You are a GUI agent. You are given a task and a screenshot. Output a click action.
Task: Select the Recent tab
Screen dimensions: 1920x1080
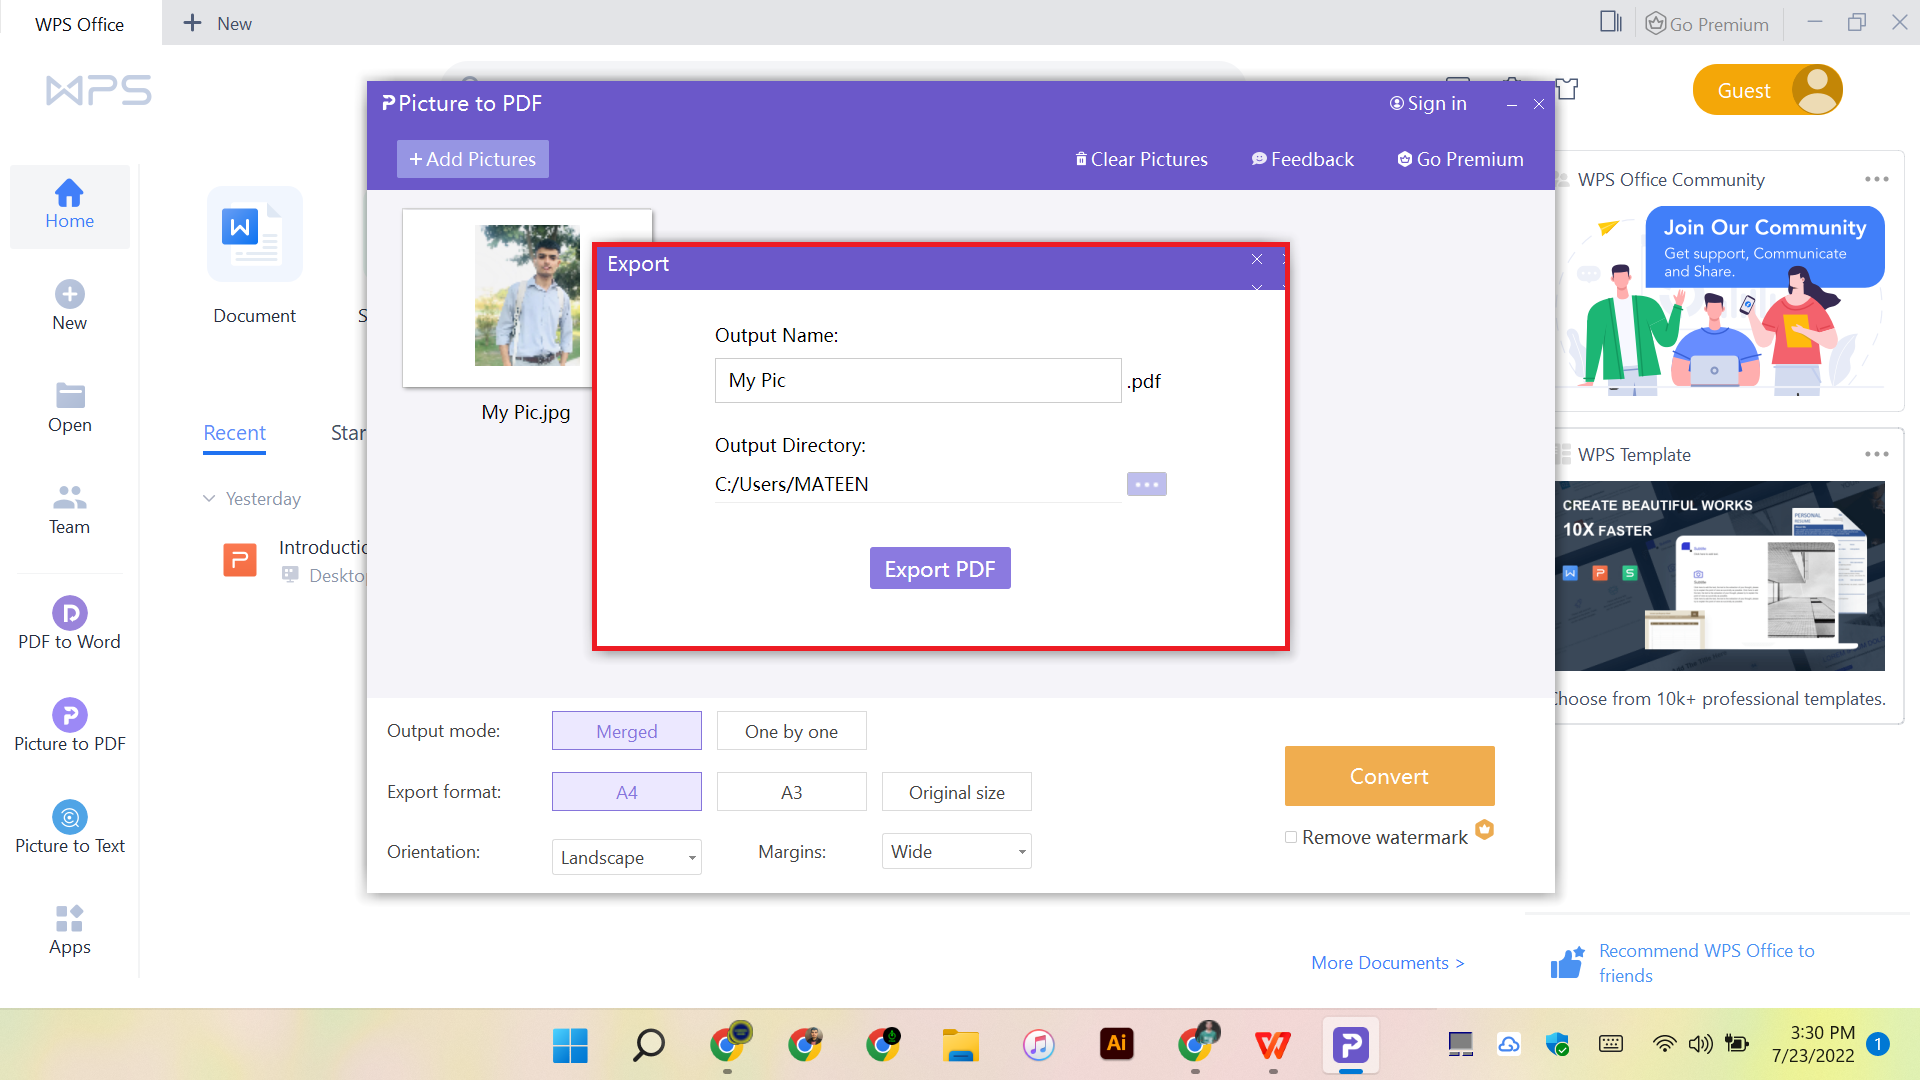click(234, 432)
